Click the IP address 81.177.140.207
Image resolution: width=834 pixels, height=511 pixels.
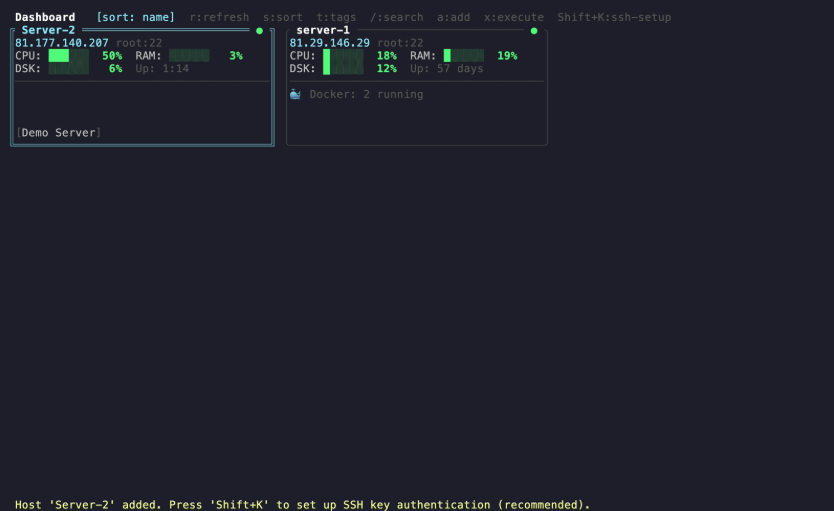click(62, 43)
